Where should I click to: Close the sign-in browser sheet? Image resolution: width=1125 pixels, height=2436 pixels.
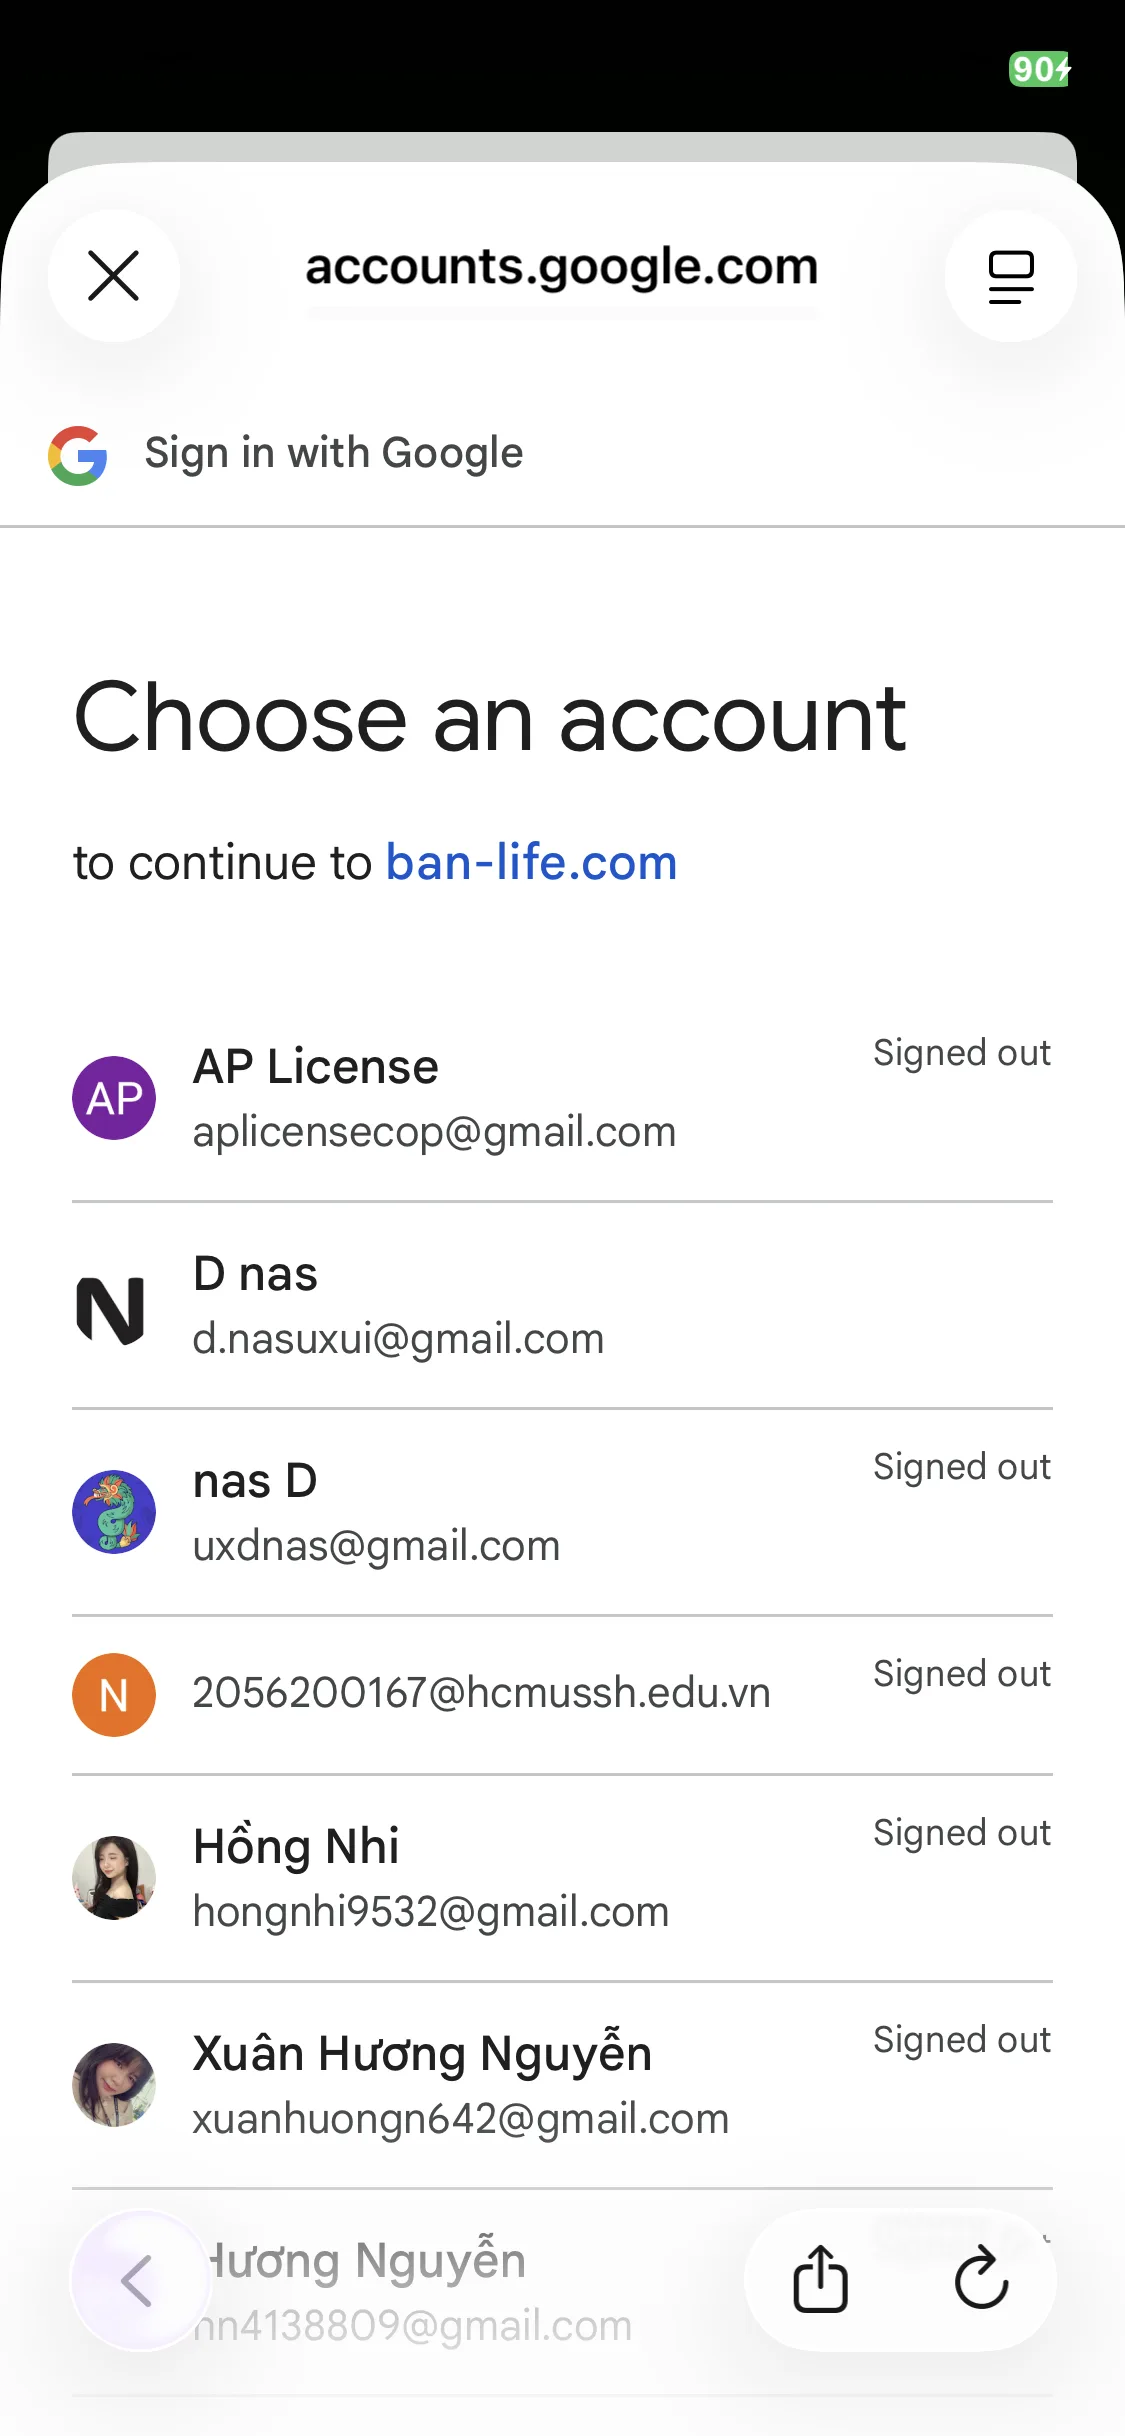114,276
